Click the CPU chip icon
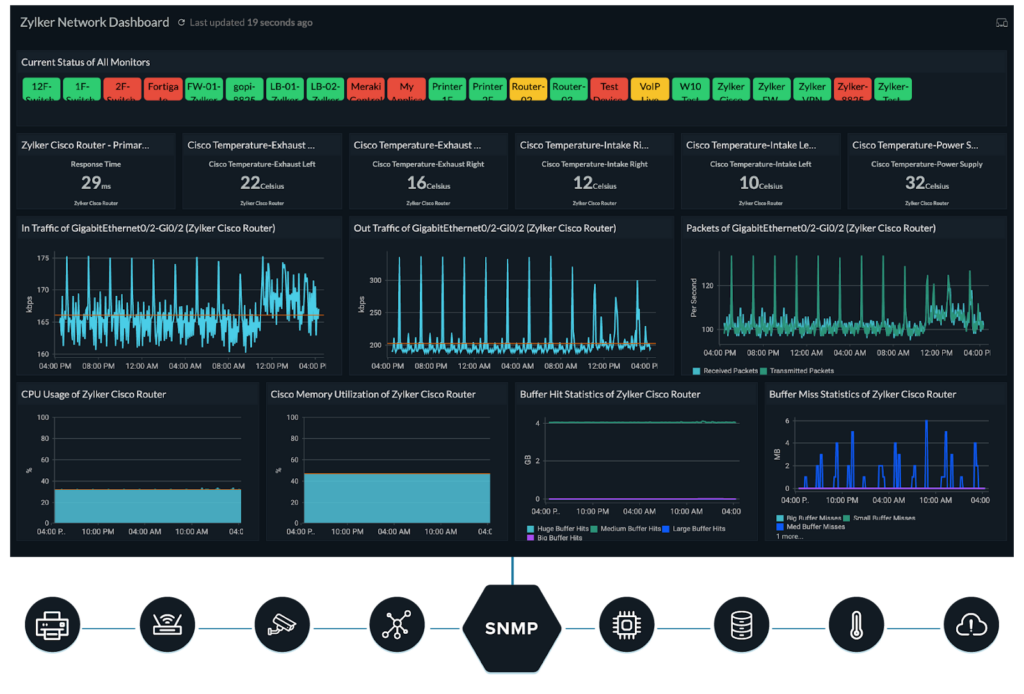 (x=626, y=627)
